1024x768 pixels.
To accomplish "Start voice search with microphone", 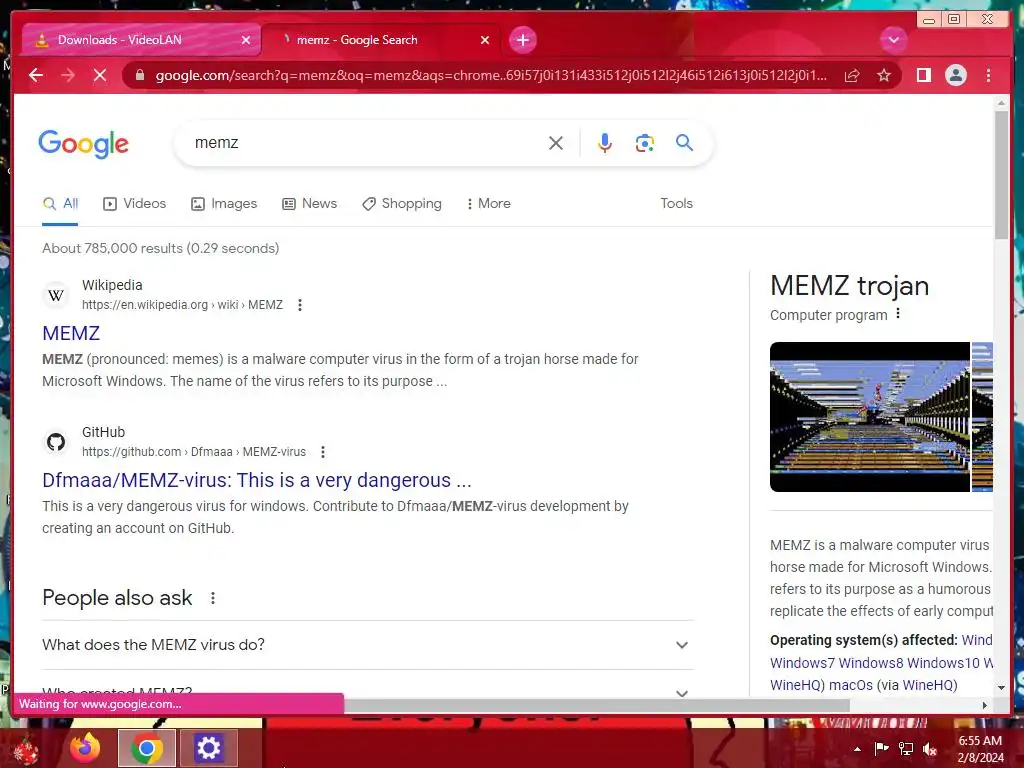I will [x=605, y=143].
